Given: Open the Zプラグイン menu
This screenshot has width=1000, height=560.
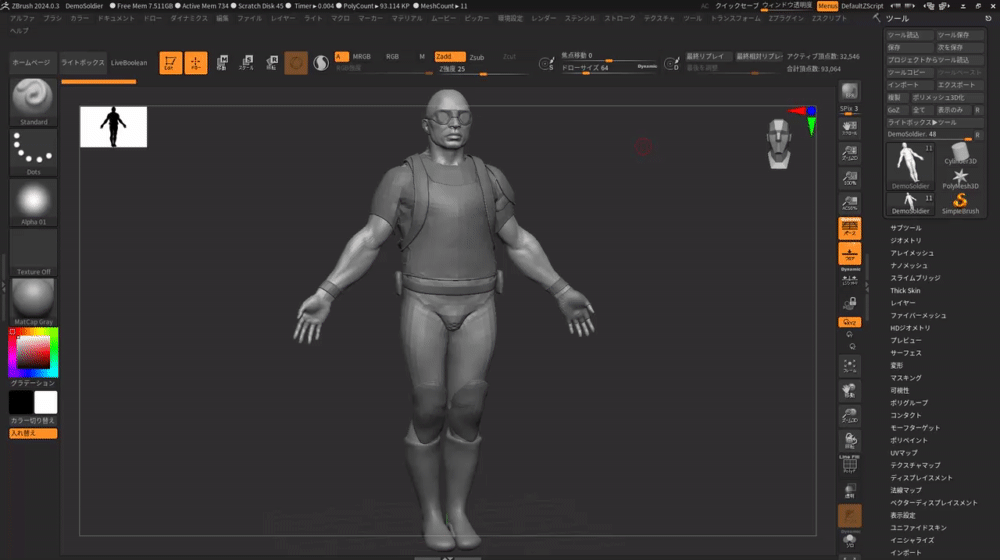Looking at the screenshot, I should 786,18.
